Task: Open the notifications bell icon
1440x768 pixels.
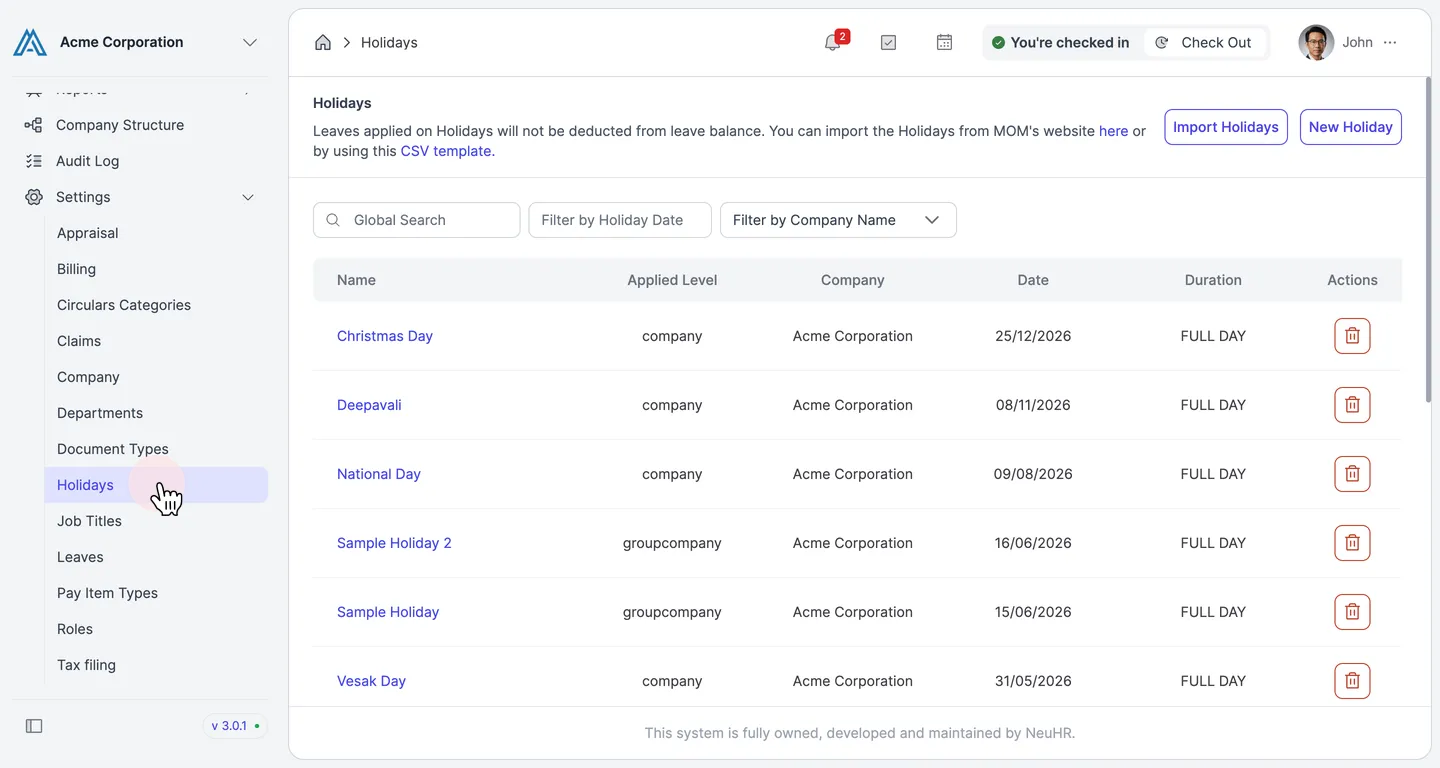Action: pos(832,42)
